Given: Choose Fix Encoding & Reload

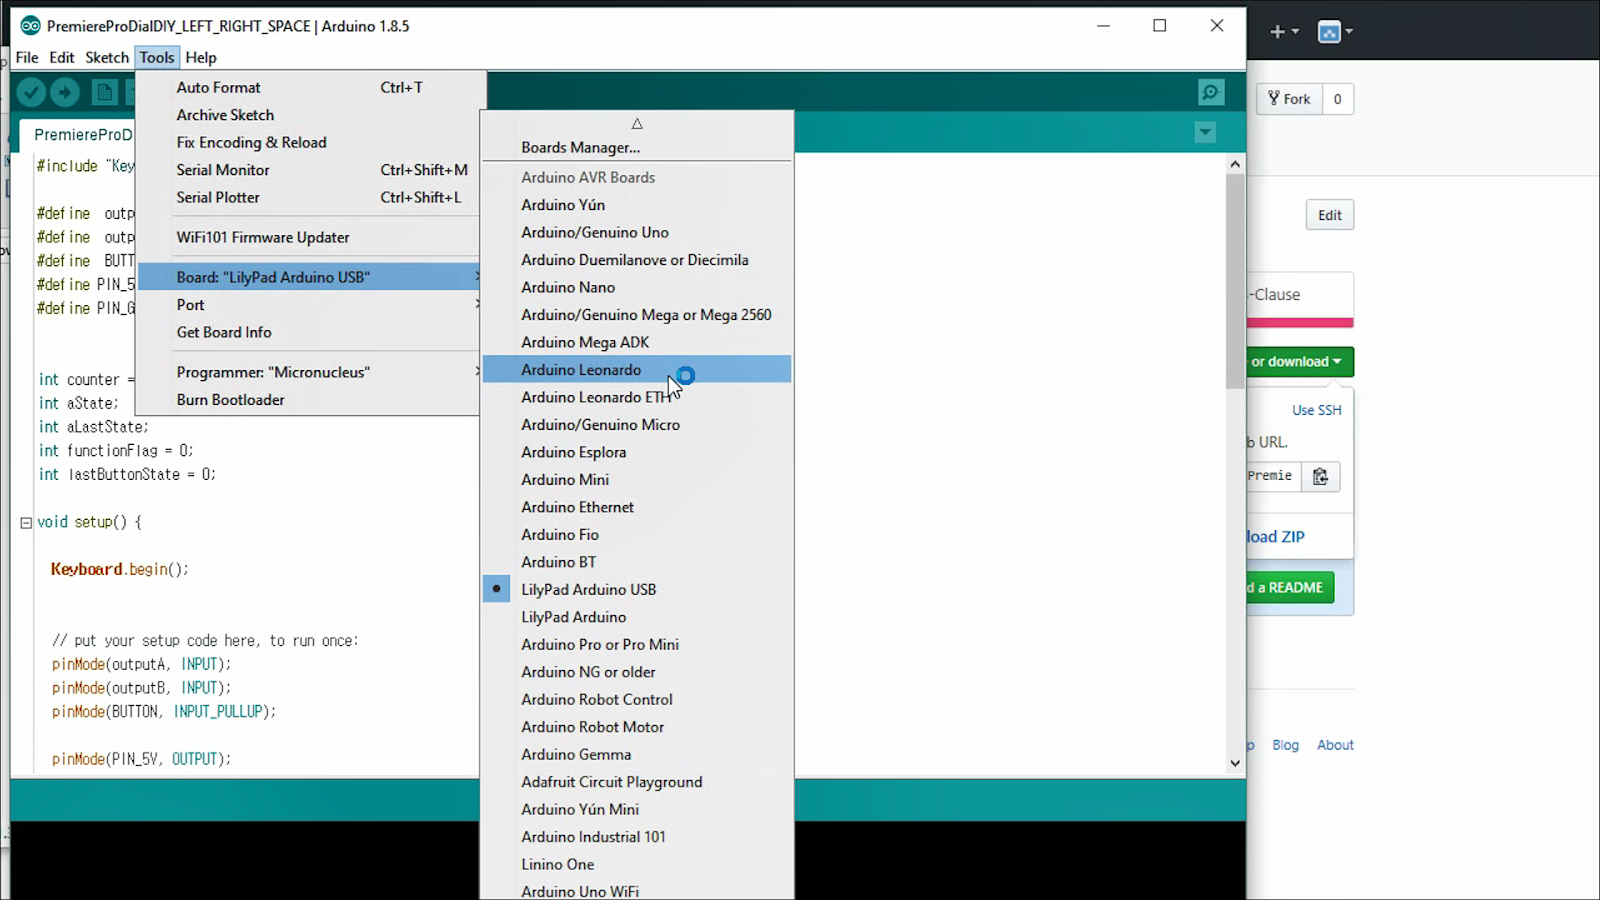Looking at the screenshot, I should 309,142.
